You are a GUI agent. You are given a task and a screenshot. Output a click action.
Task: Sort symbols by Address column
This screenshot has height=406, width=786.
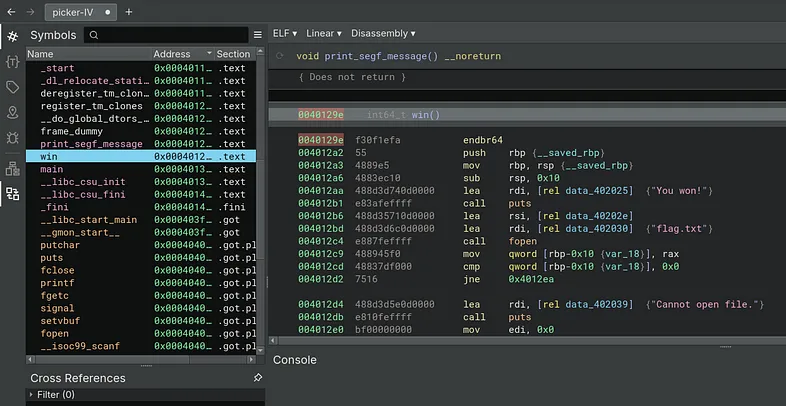pos(183,54)
